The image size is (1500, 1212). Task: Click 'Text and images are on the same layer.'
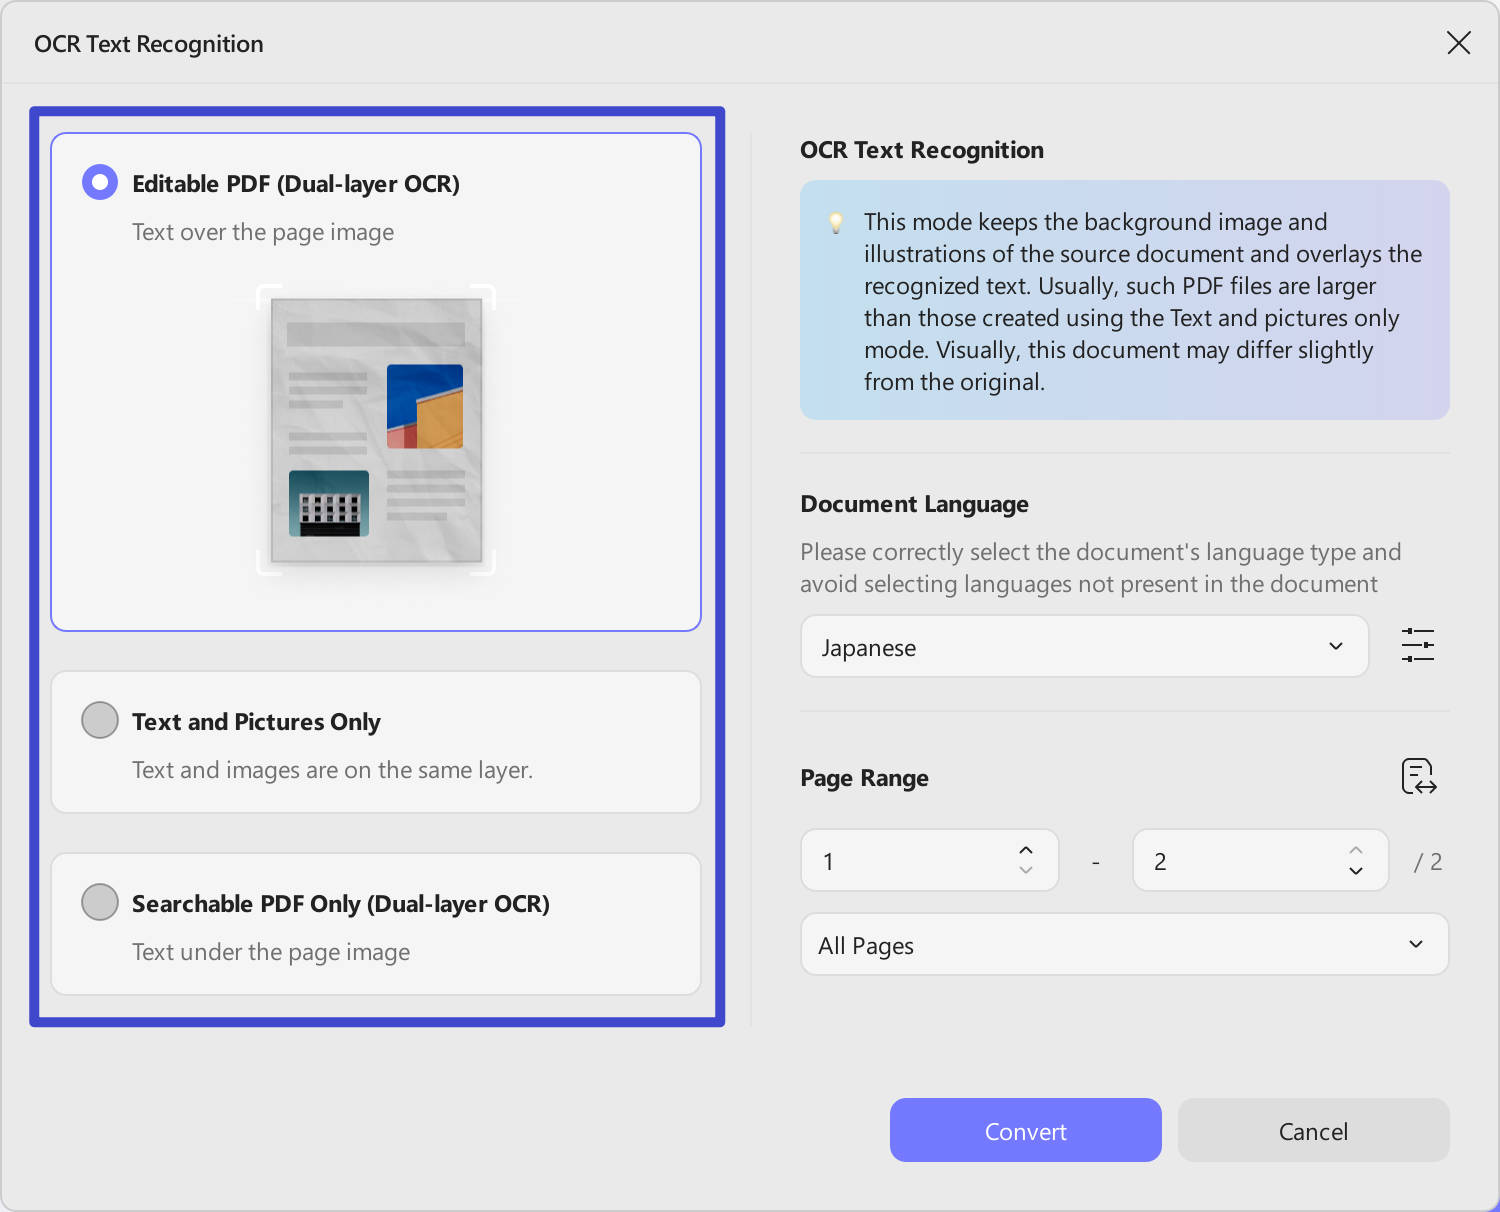pyautogui.click(x=333, y=770)
